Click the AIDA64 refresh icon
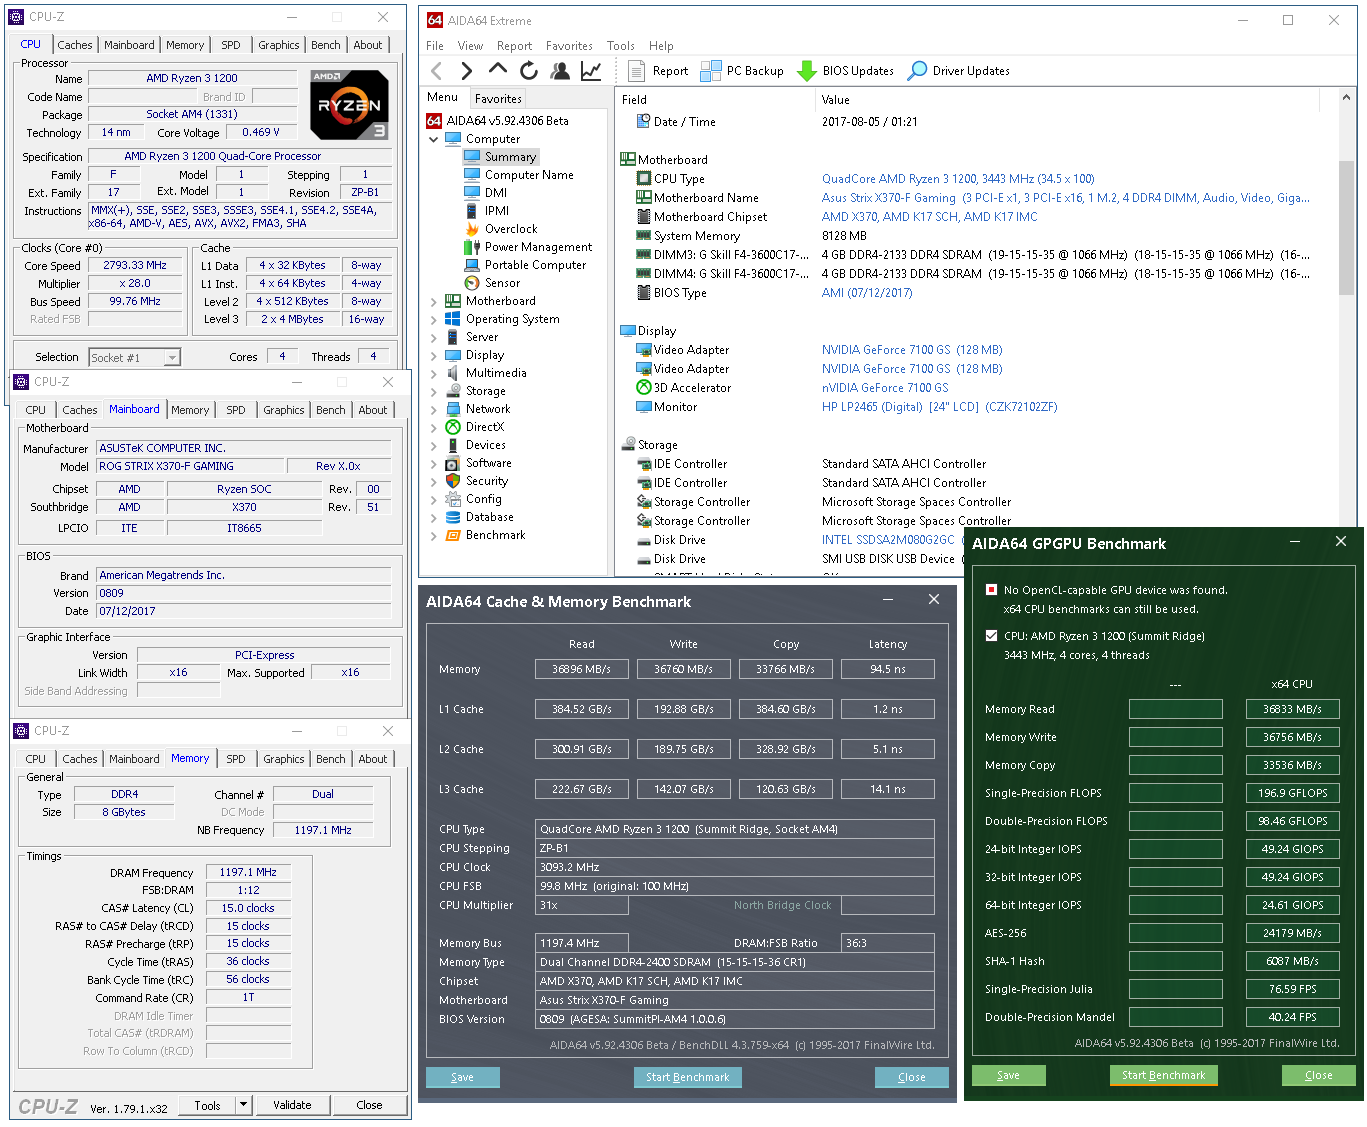 tap(529, 70)
